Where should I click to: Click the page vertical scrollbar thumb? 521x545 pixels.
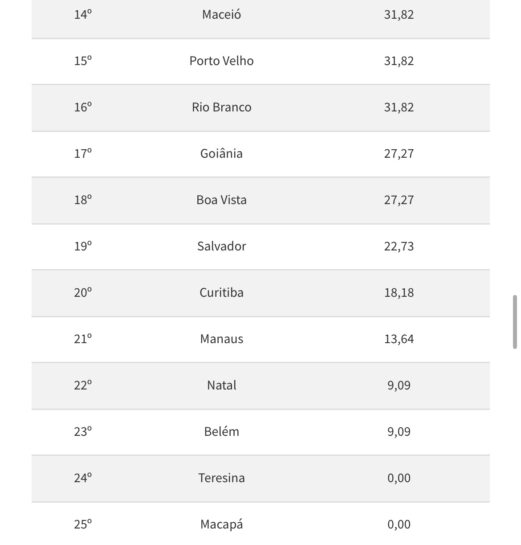(515, 322)
